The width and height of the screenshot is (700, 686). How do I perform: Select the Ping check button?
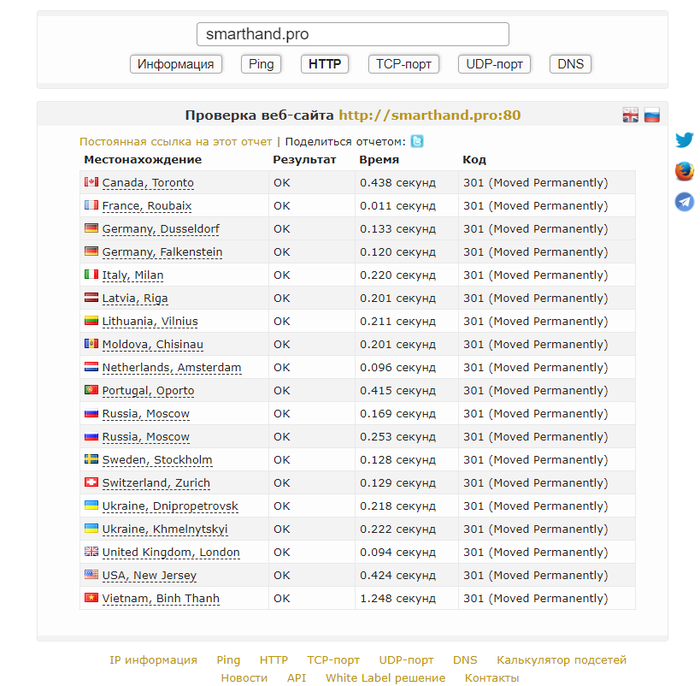point(261,64)
